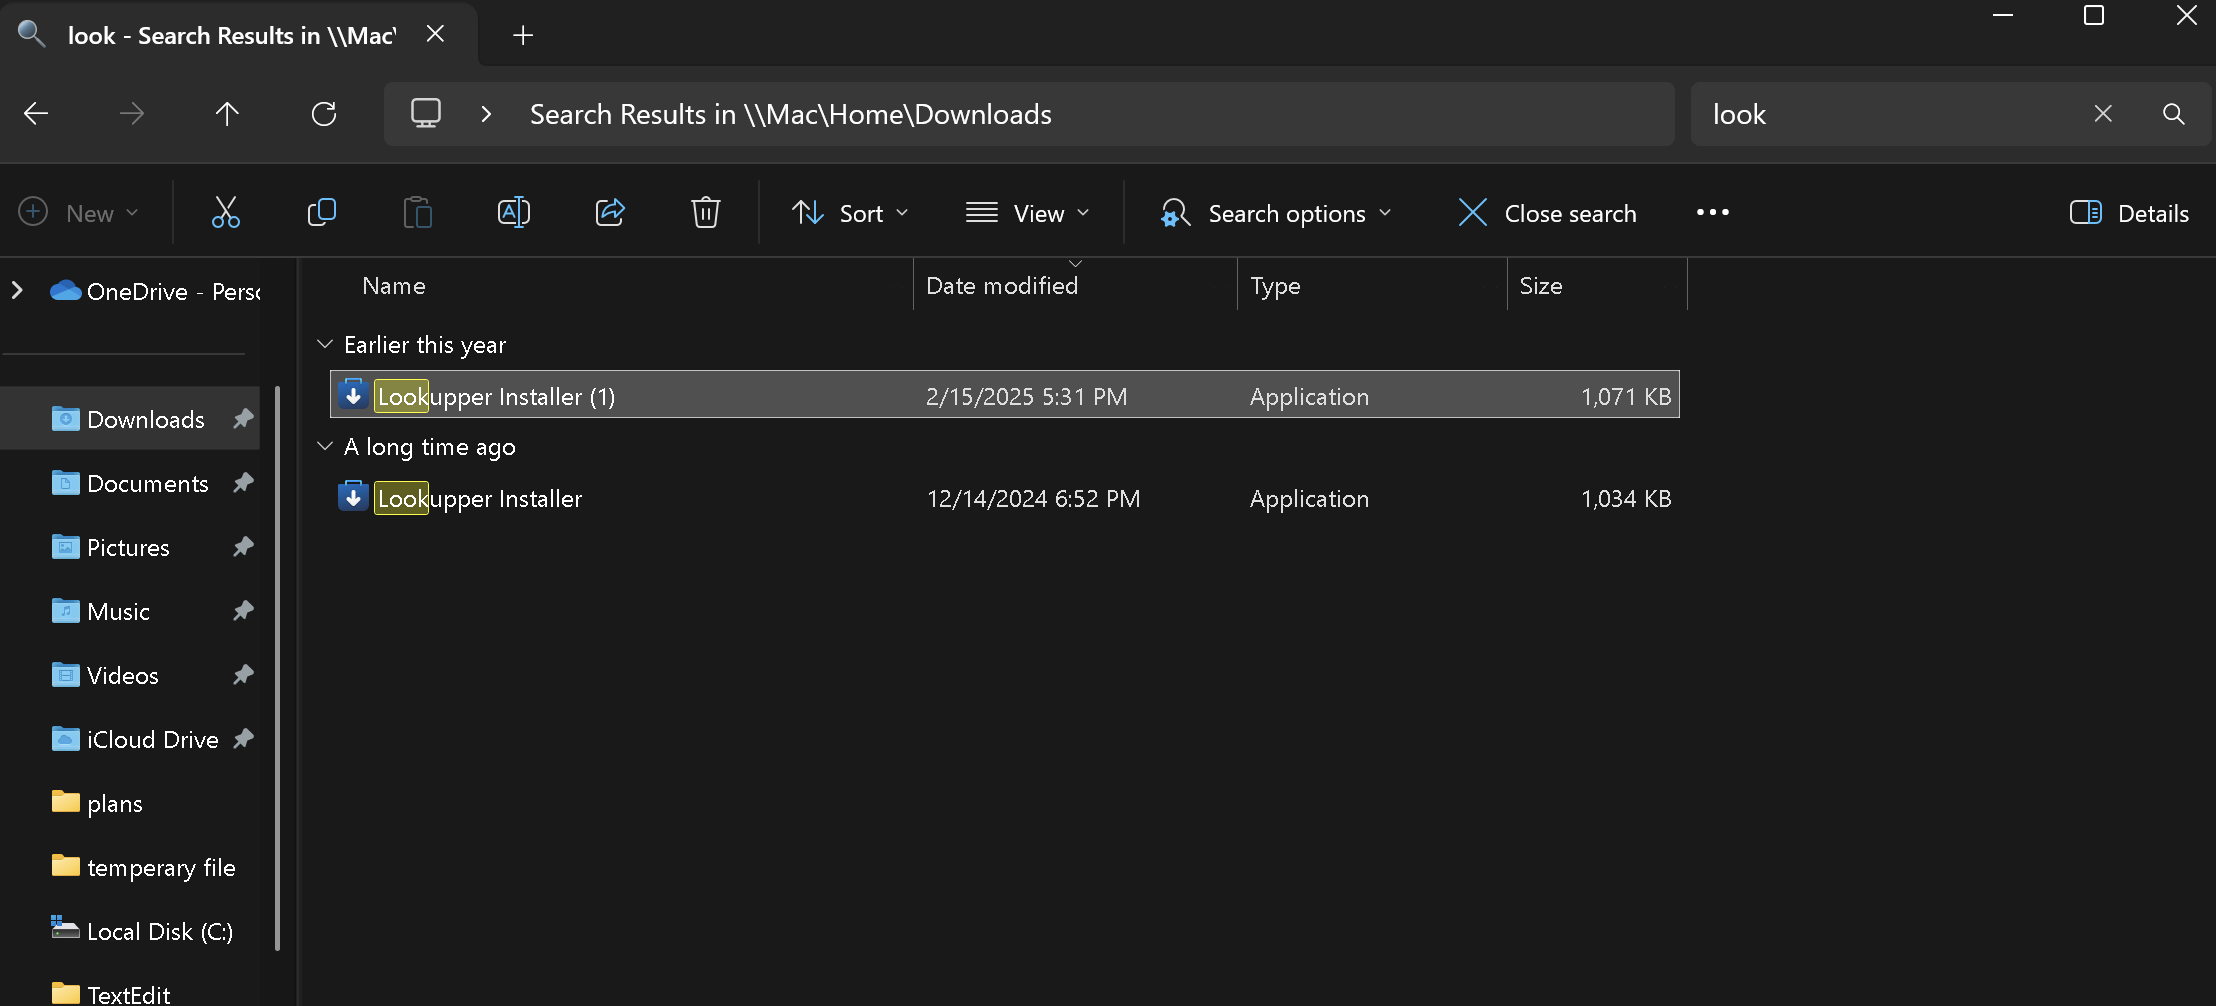
Task: Click the navigation pane scrollbar
Action: 277,668
